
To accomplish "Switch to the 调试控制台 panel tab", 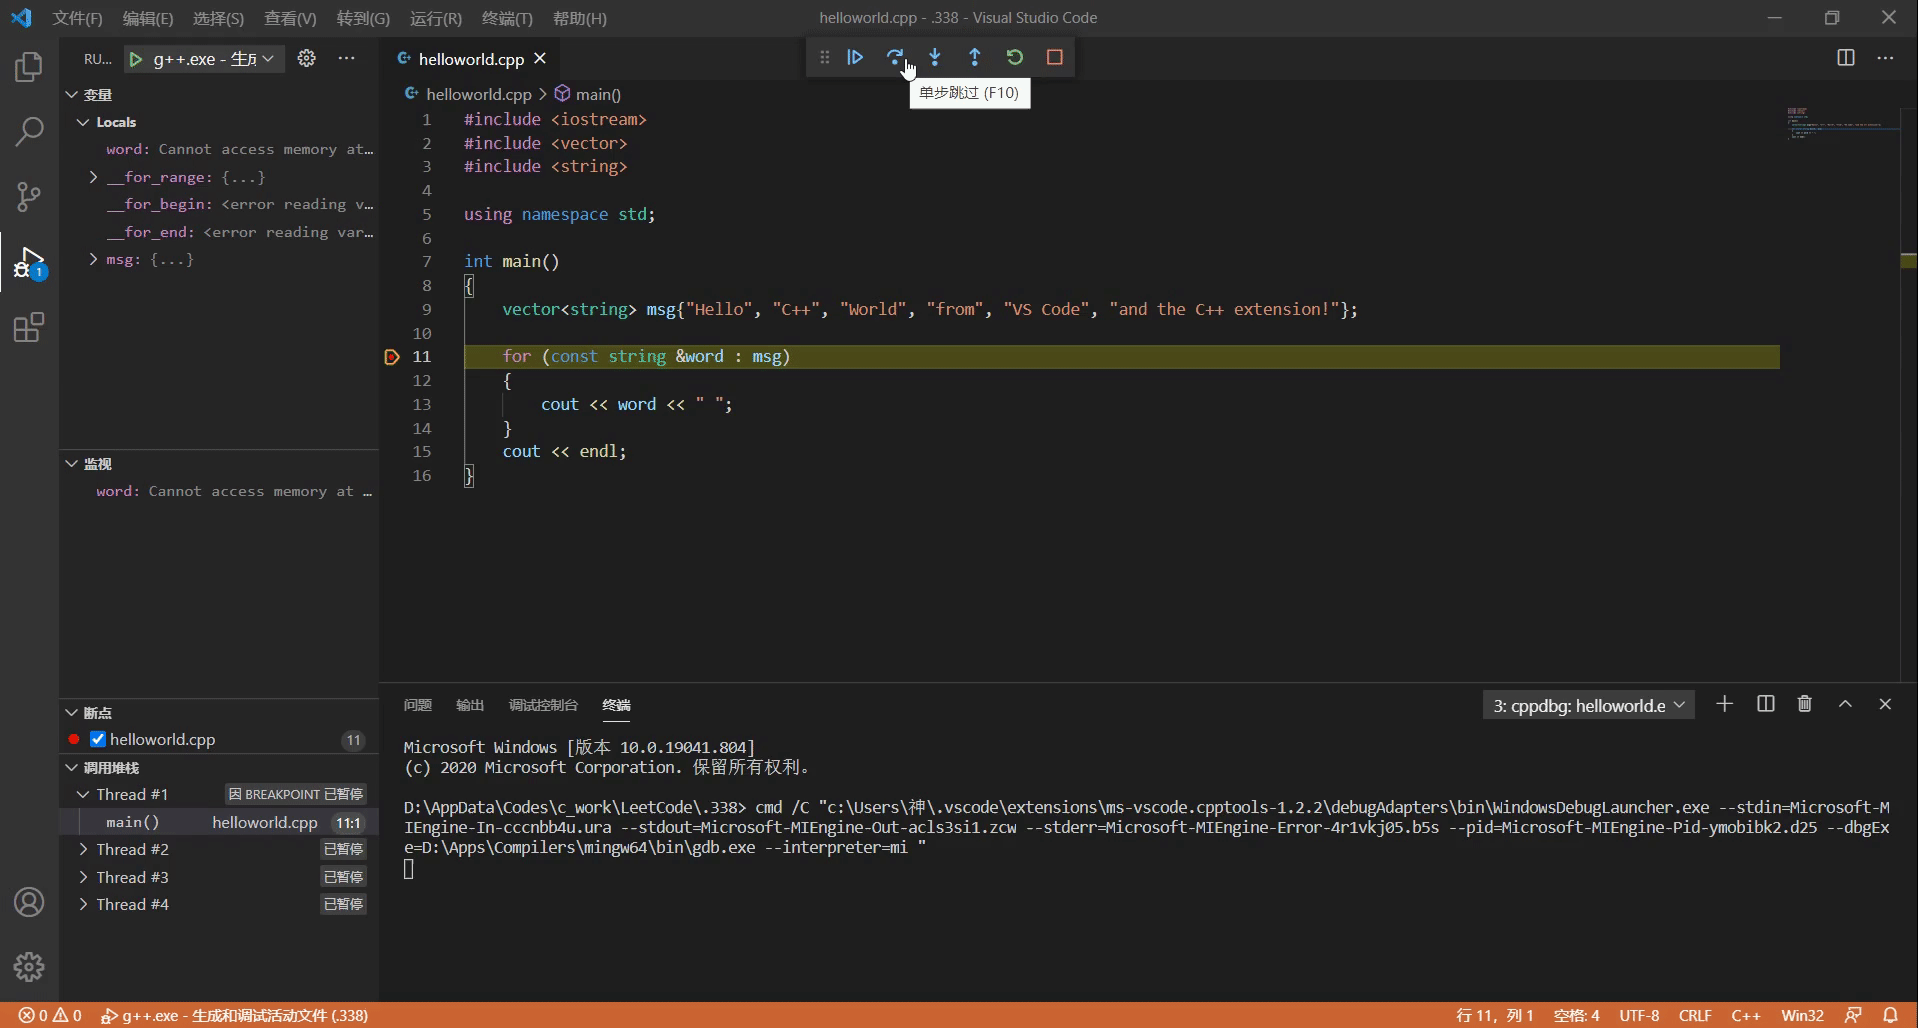I will [x=543, y=705].
